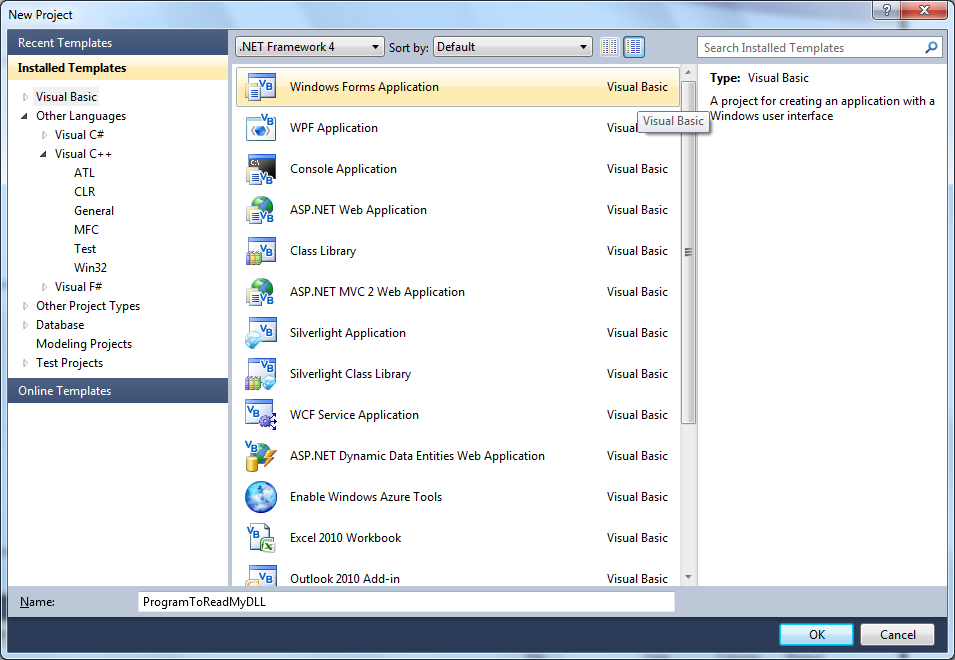Click the search magnifier icon
Viewport: 955px width, 660px height.
pos(931,47)
